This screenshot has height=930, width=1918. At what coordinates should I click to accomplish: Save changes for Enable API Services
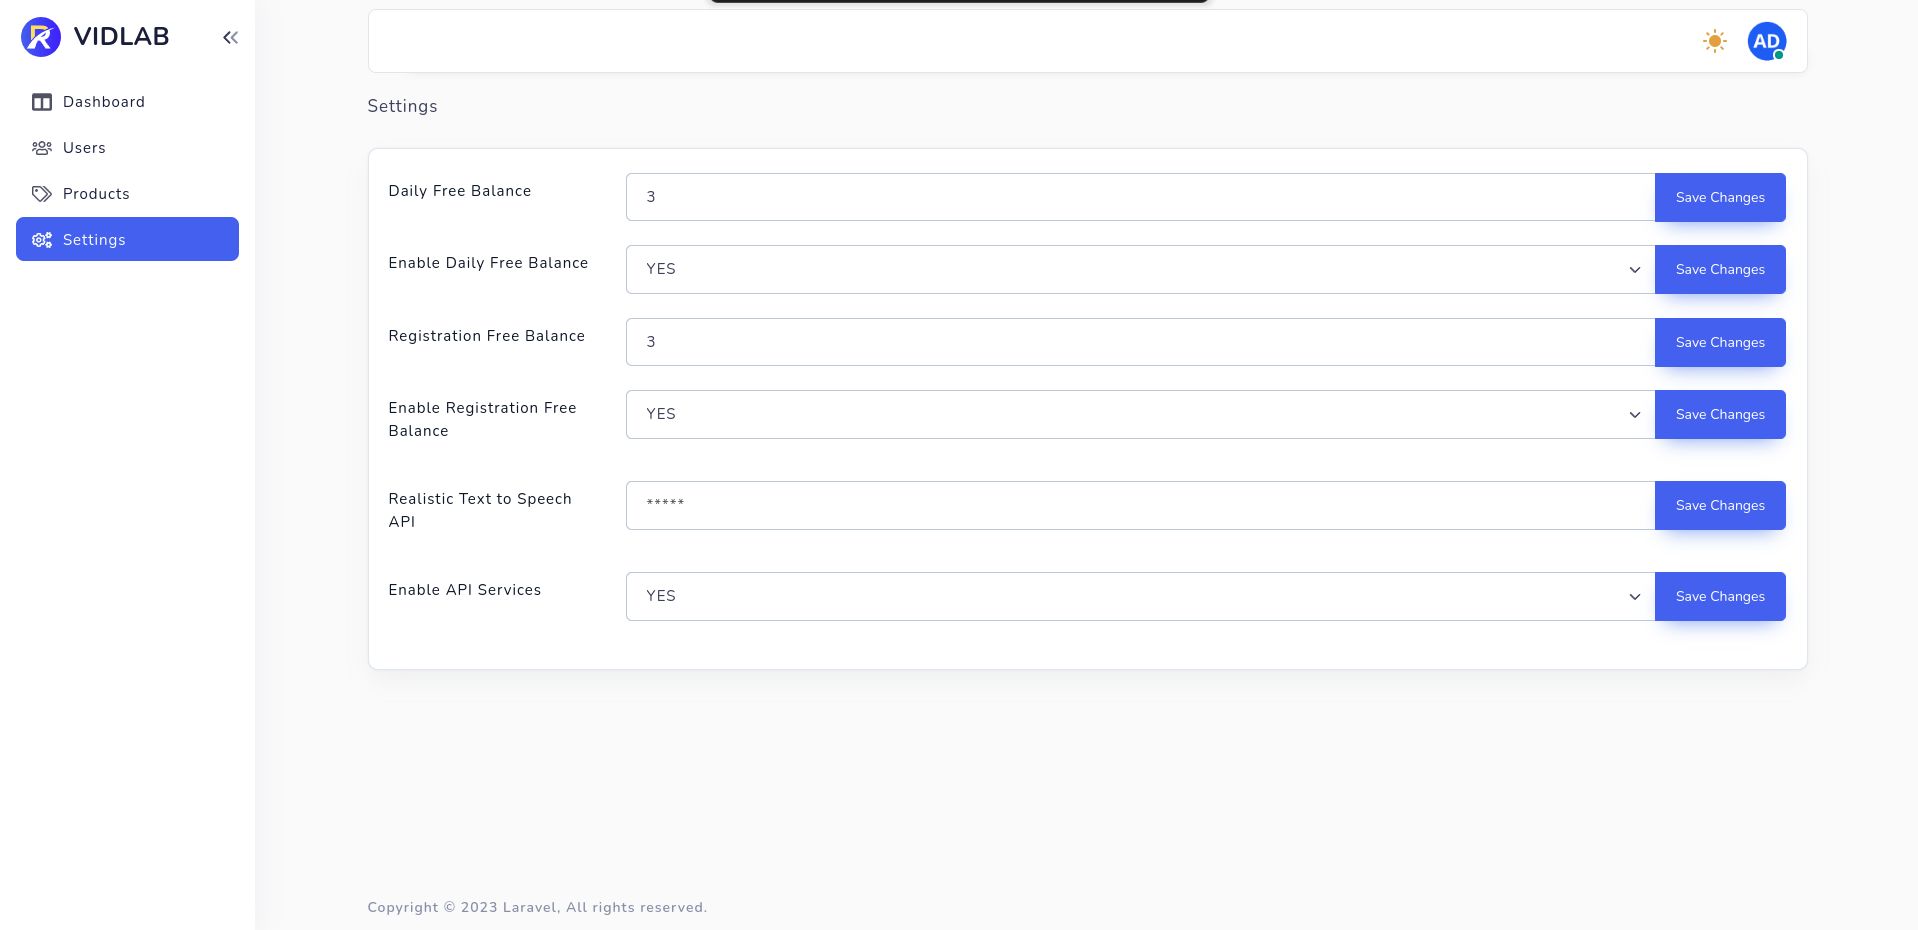click(x=1720, y=596)
